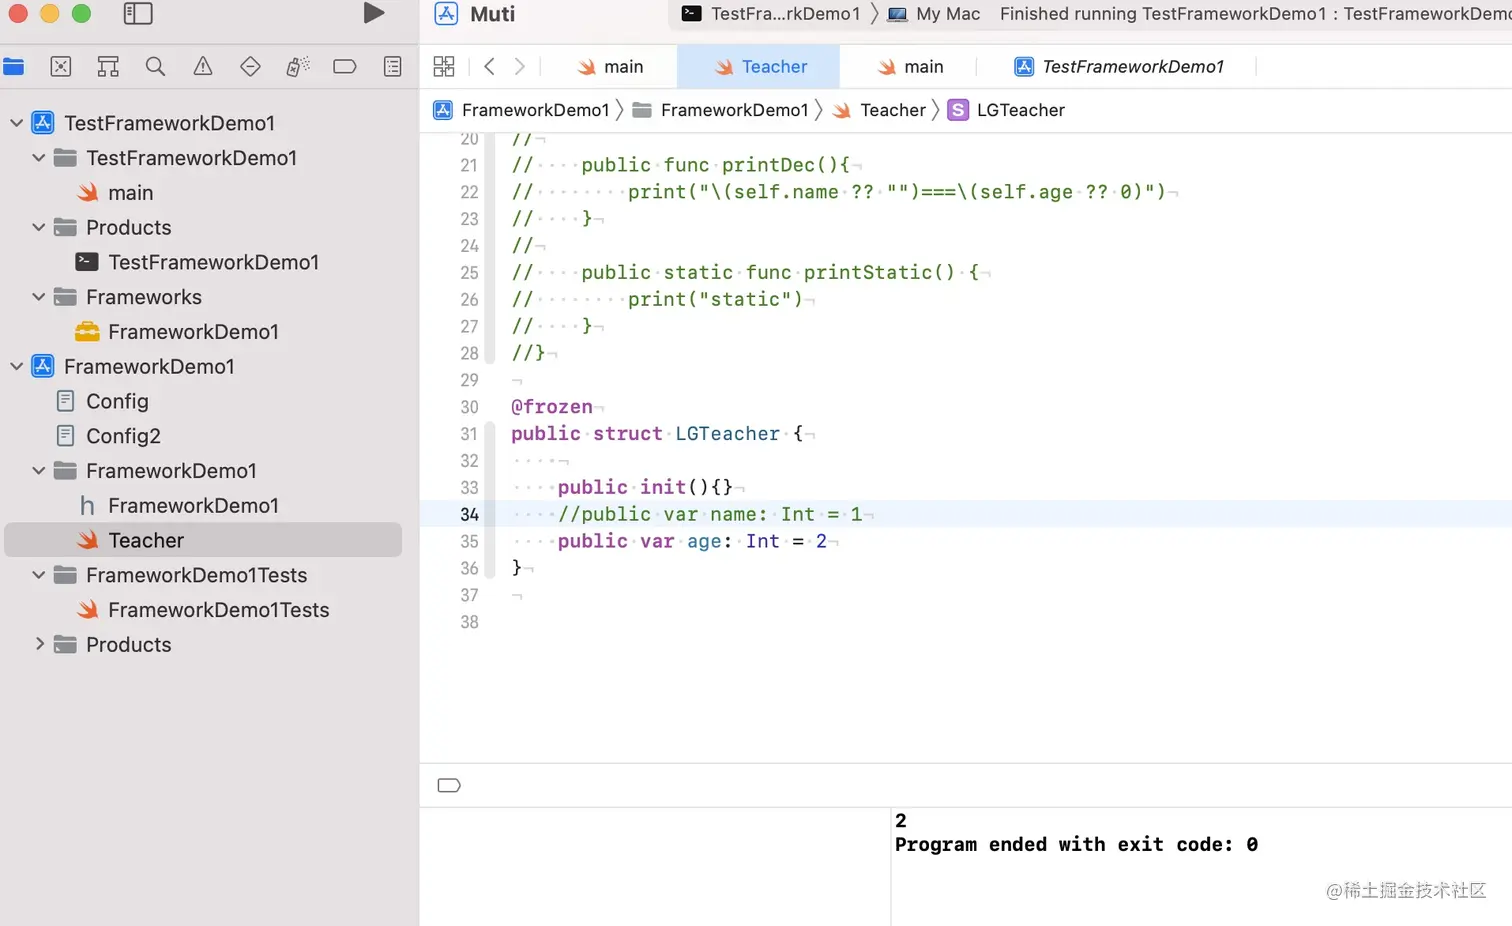Open the Breakpoint navigator icon
Viewport: 1512px width, 926px height.
345,67
